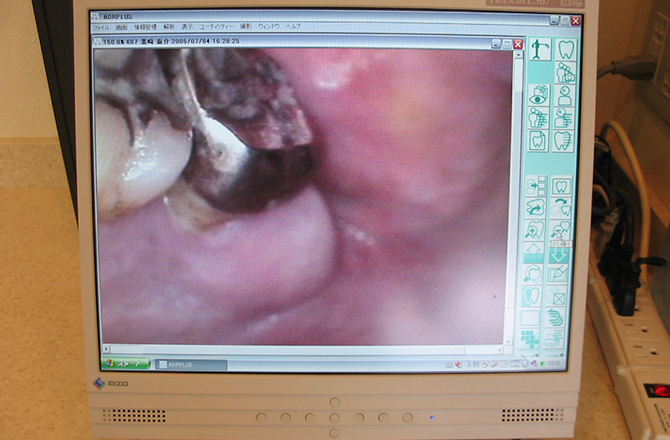
Task: Click the patient head profile icon
Action: [x=565, y=96]
